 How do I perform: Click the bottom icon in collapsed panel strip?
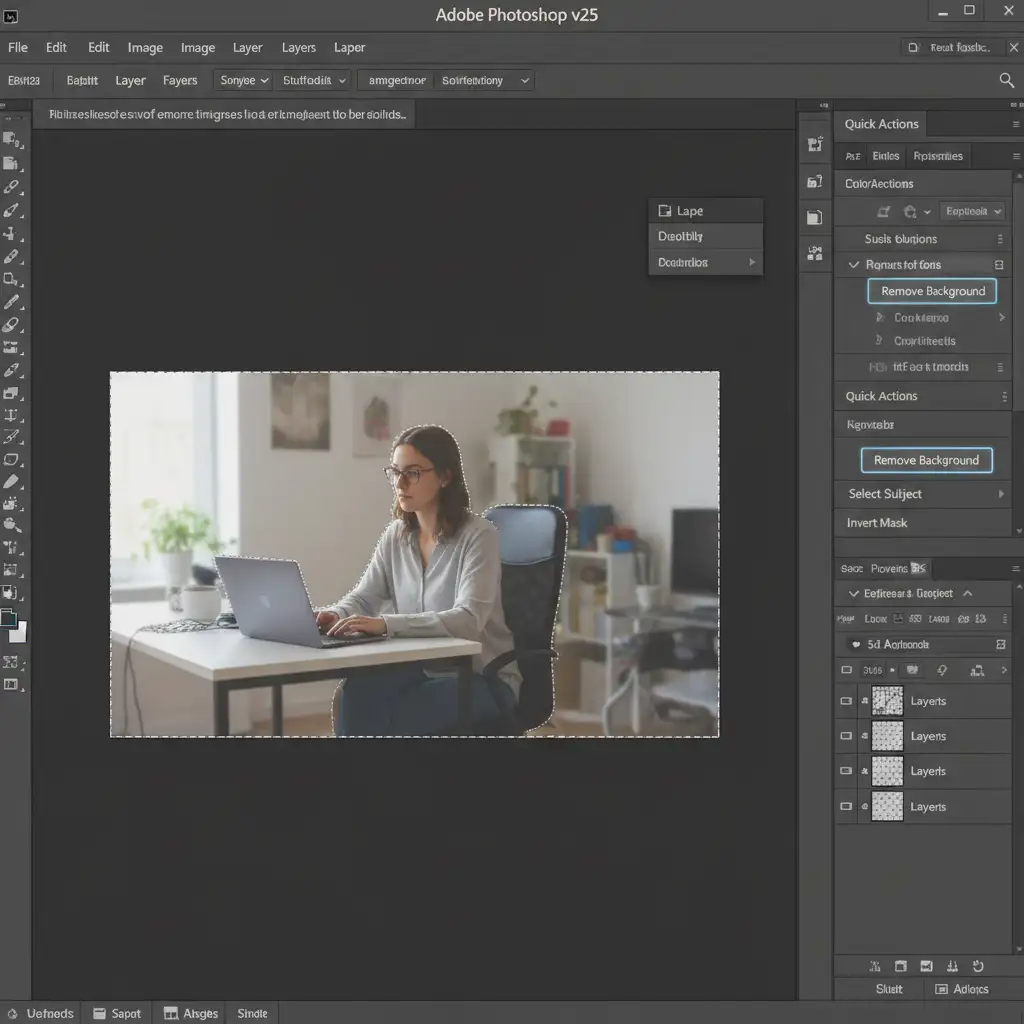pos(814,254)
